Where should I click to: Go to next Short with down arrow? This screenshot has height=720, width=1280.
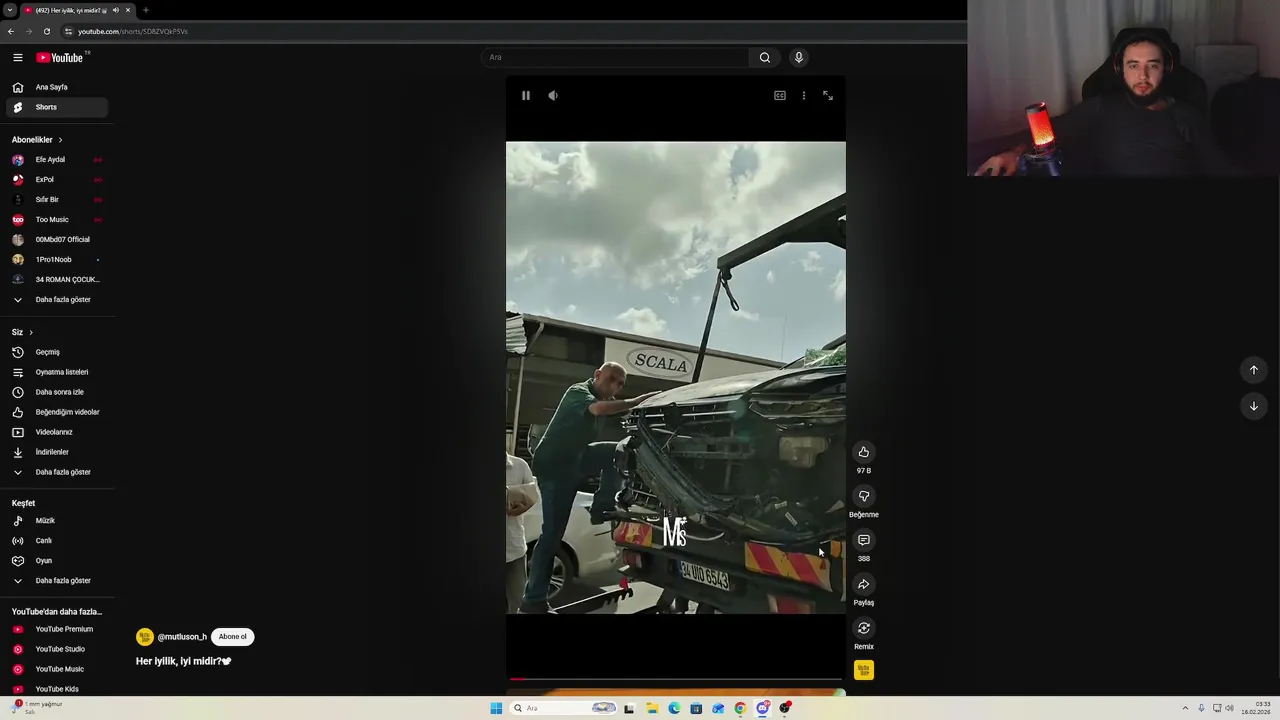tap(1254, 406)
